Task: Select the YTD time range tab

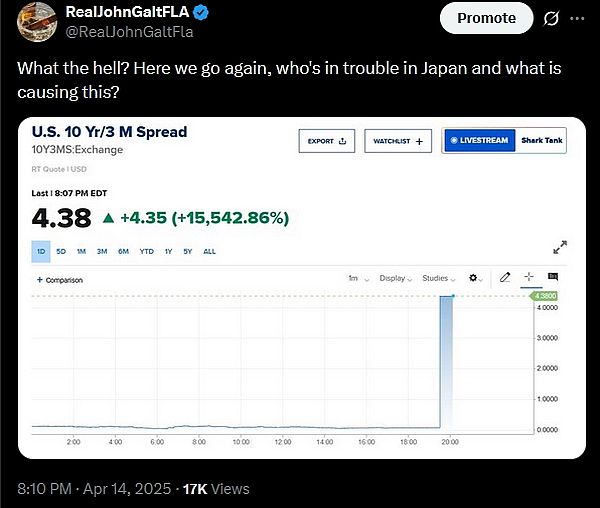Action: tap(146, 251)
